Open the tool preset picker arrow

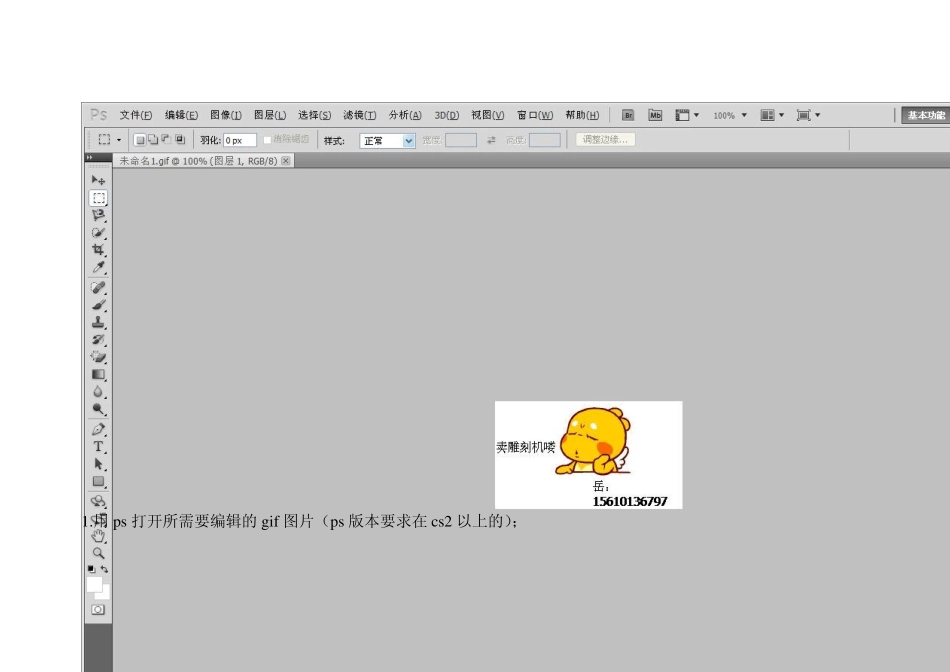119,140
